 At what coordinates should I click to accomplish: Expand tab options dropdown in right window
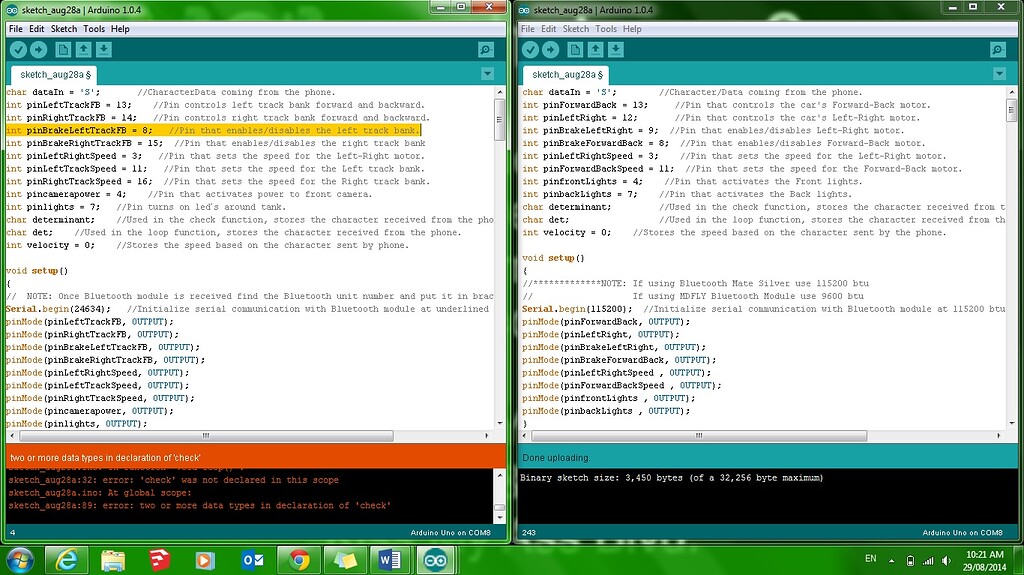998,74
